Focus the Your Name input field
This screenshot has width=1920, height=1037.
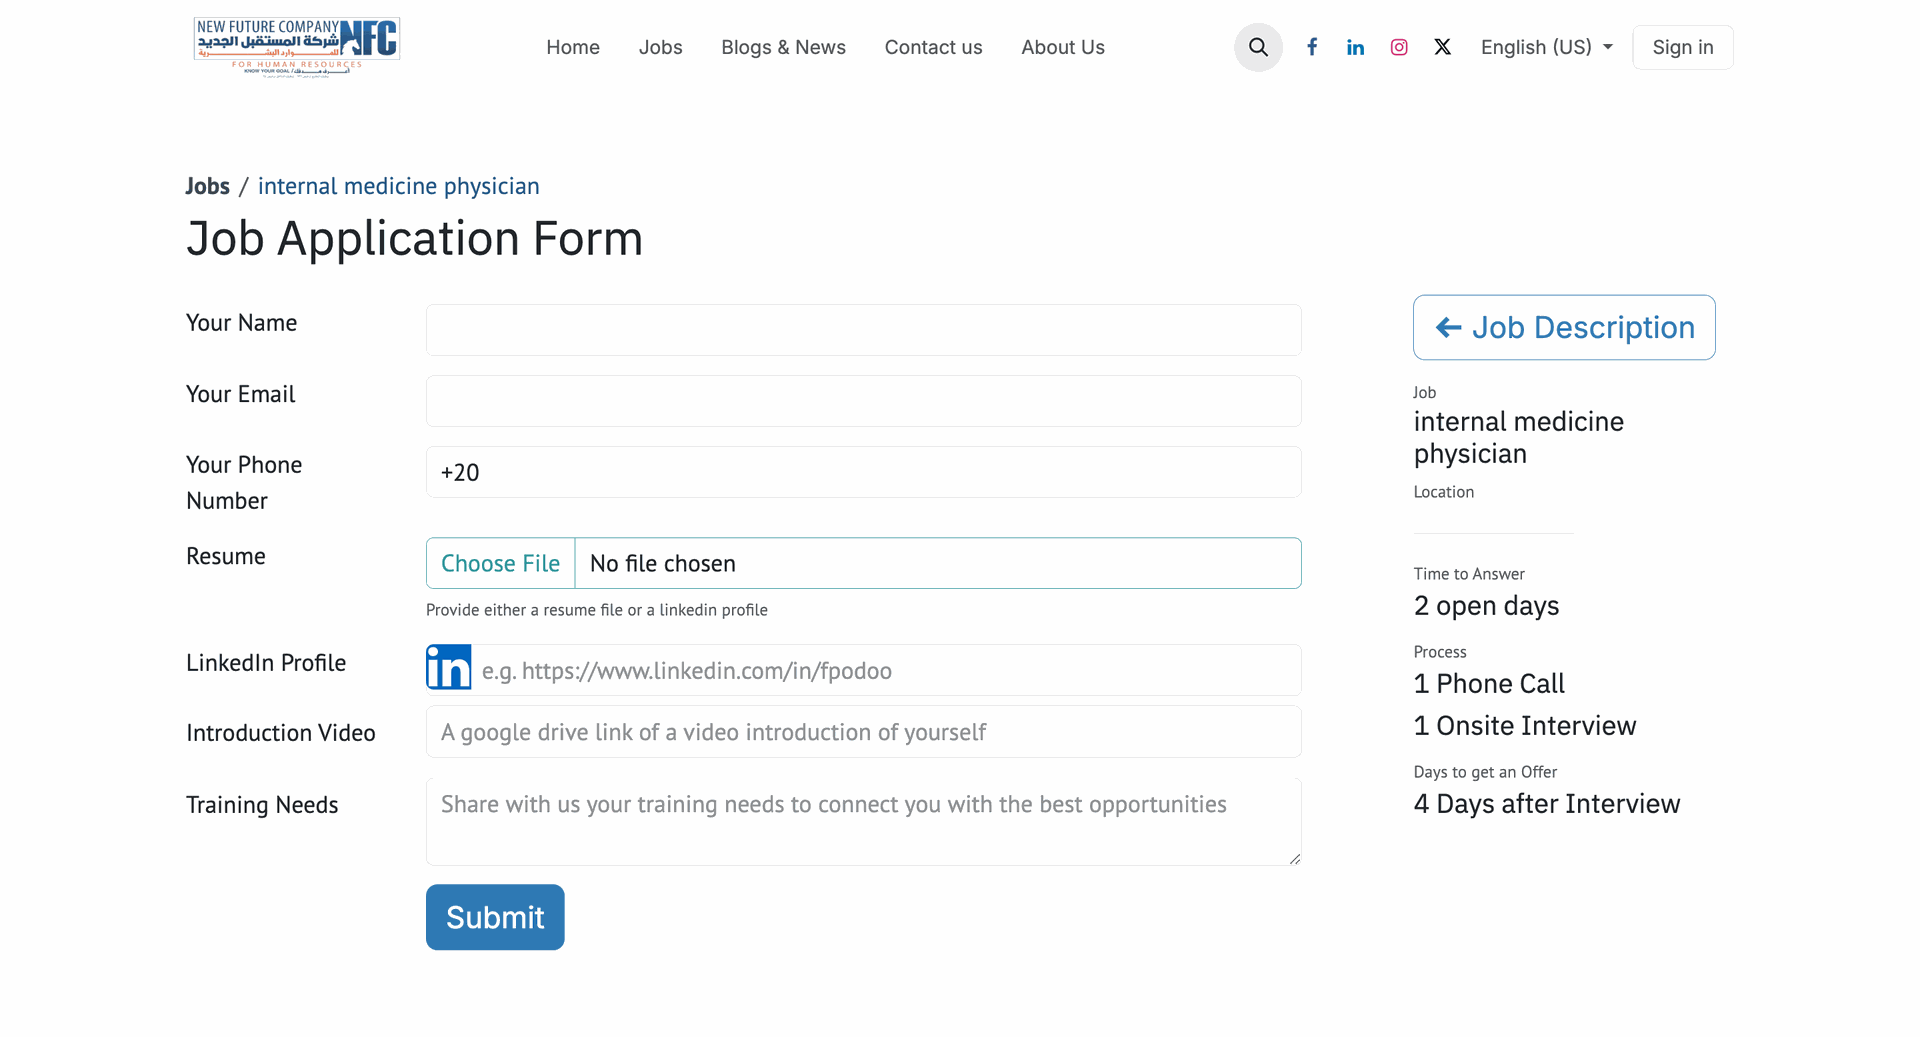coord(863,330)
